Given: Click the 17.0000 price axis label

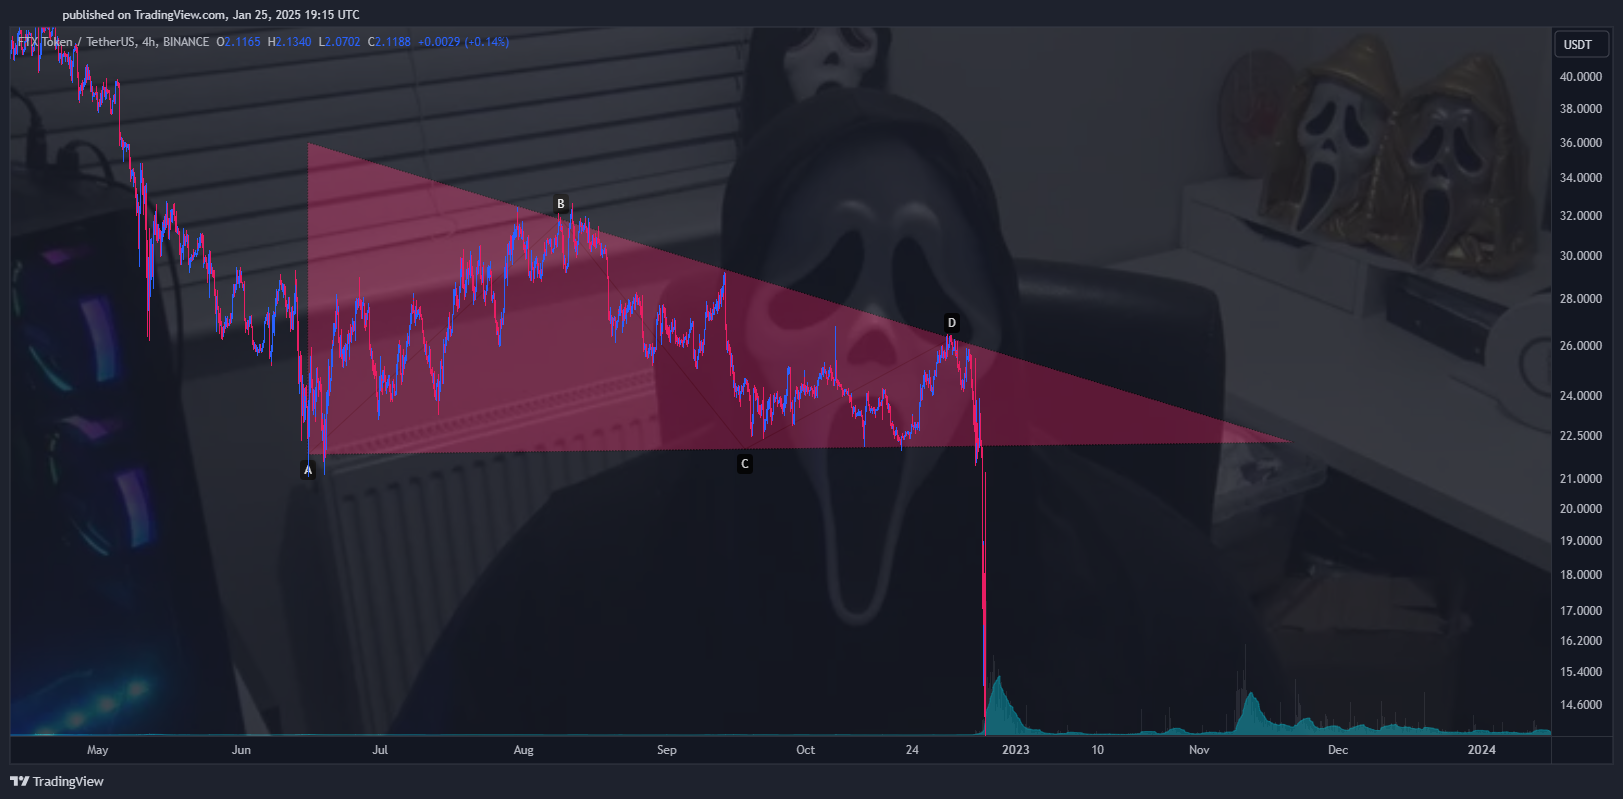Looking at the screenshot, I should tap(1581, 611).
